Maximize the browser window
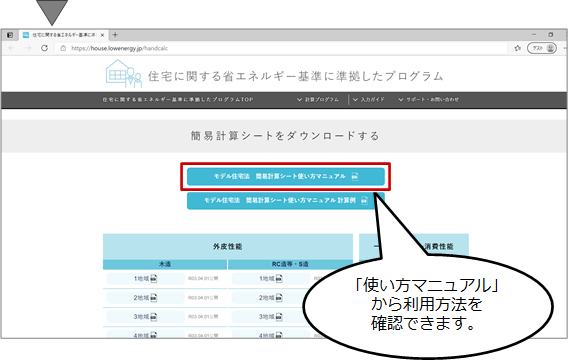 click(551, 34)
